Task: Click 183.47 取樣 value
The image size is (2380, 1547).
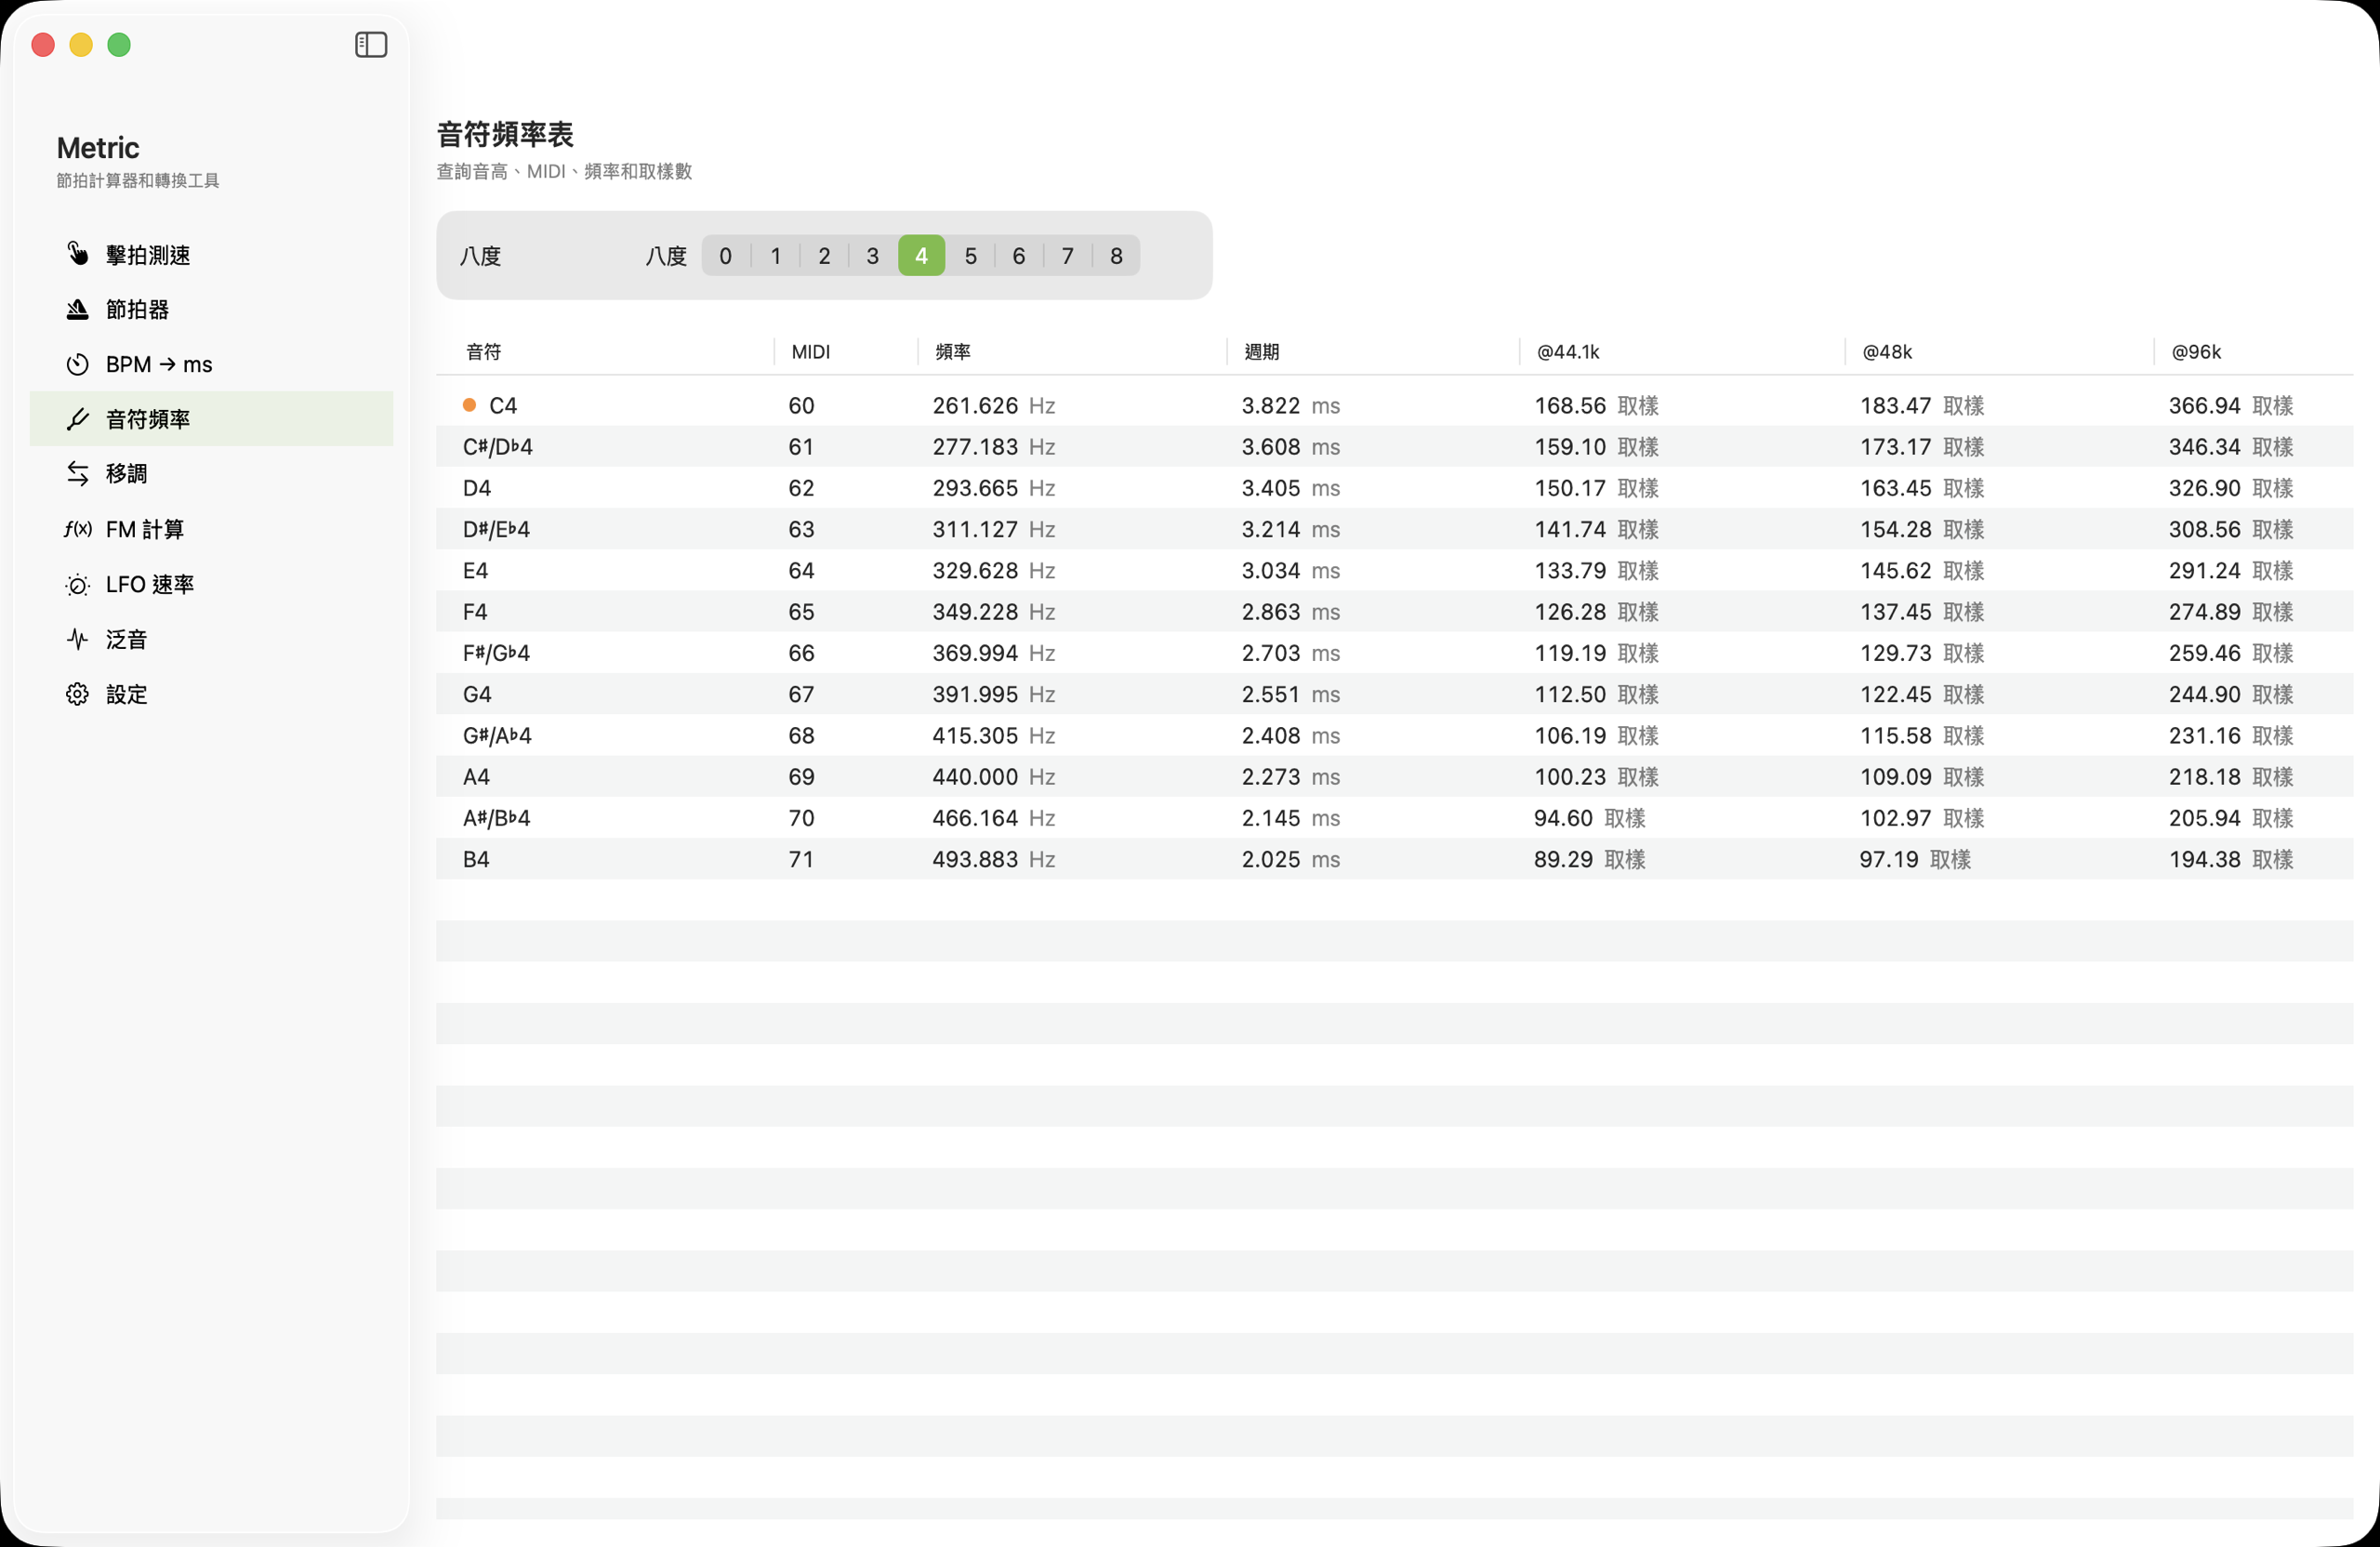Action: 1922,405
